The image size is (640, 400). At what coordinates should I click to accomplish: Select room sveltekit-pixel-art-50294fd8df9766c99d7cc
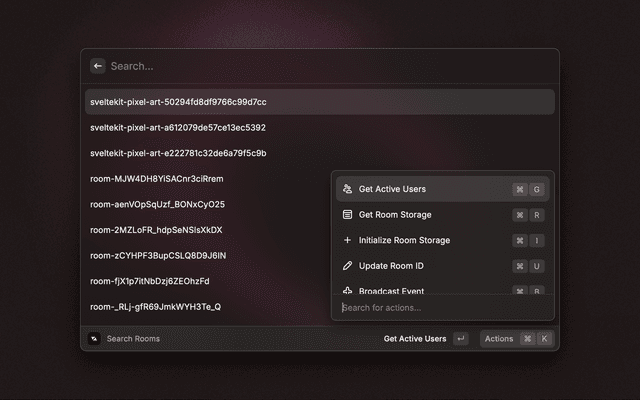click(178, 102)
